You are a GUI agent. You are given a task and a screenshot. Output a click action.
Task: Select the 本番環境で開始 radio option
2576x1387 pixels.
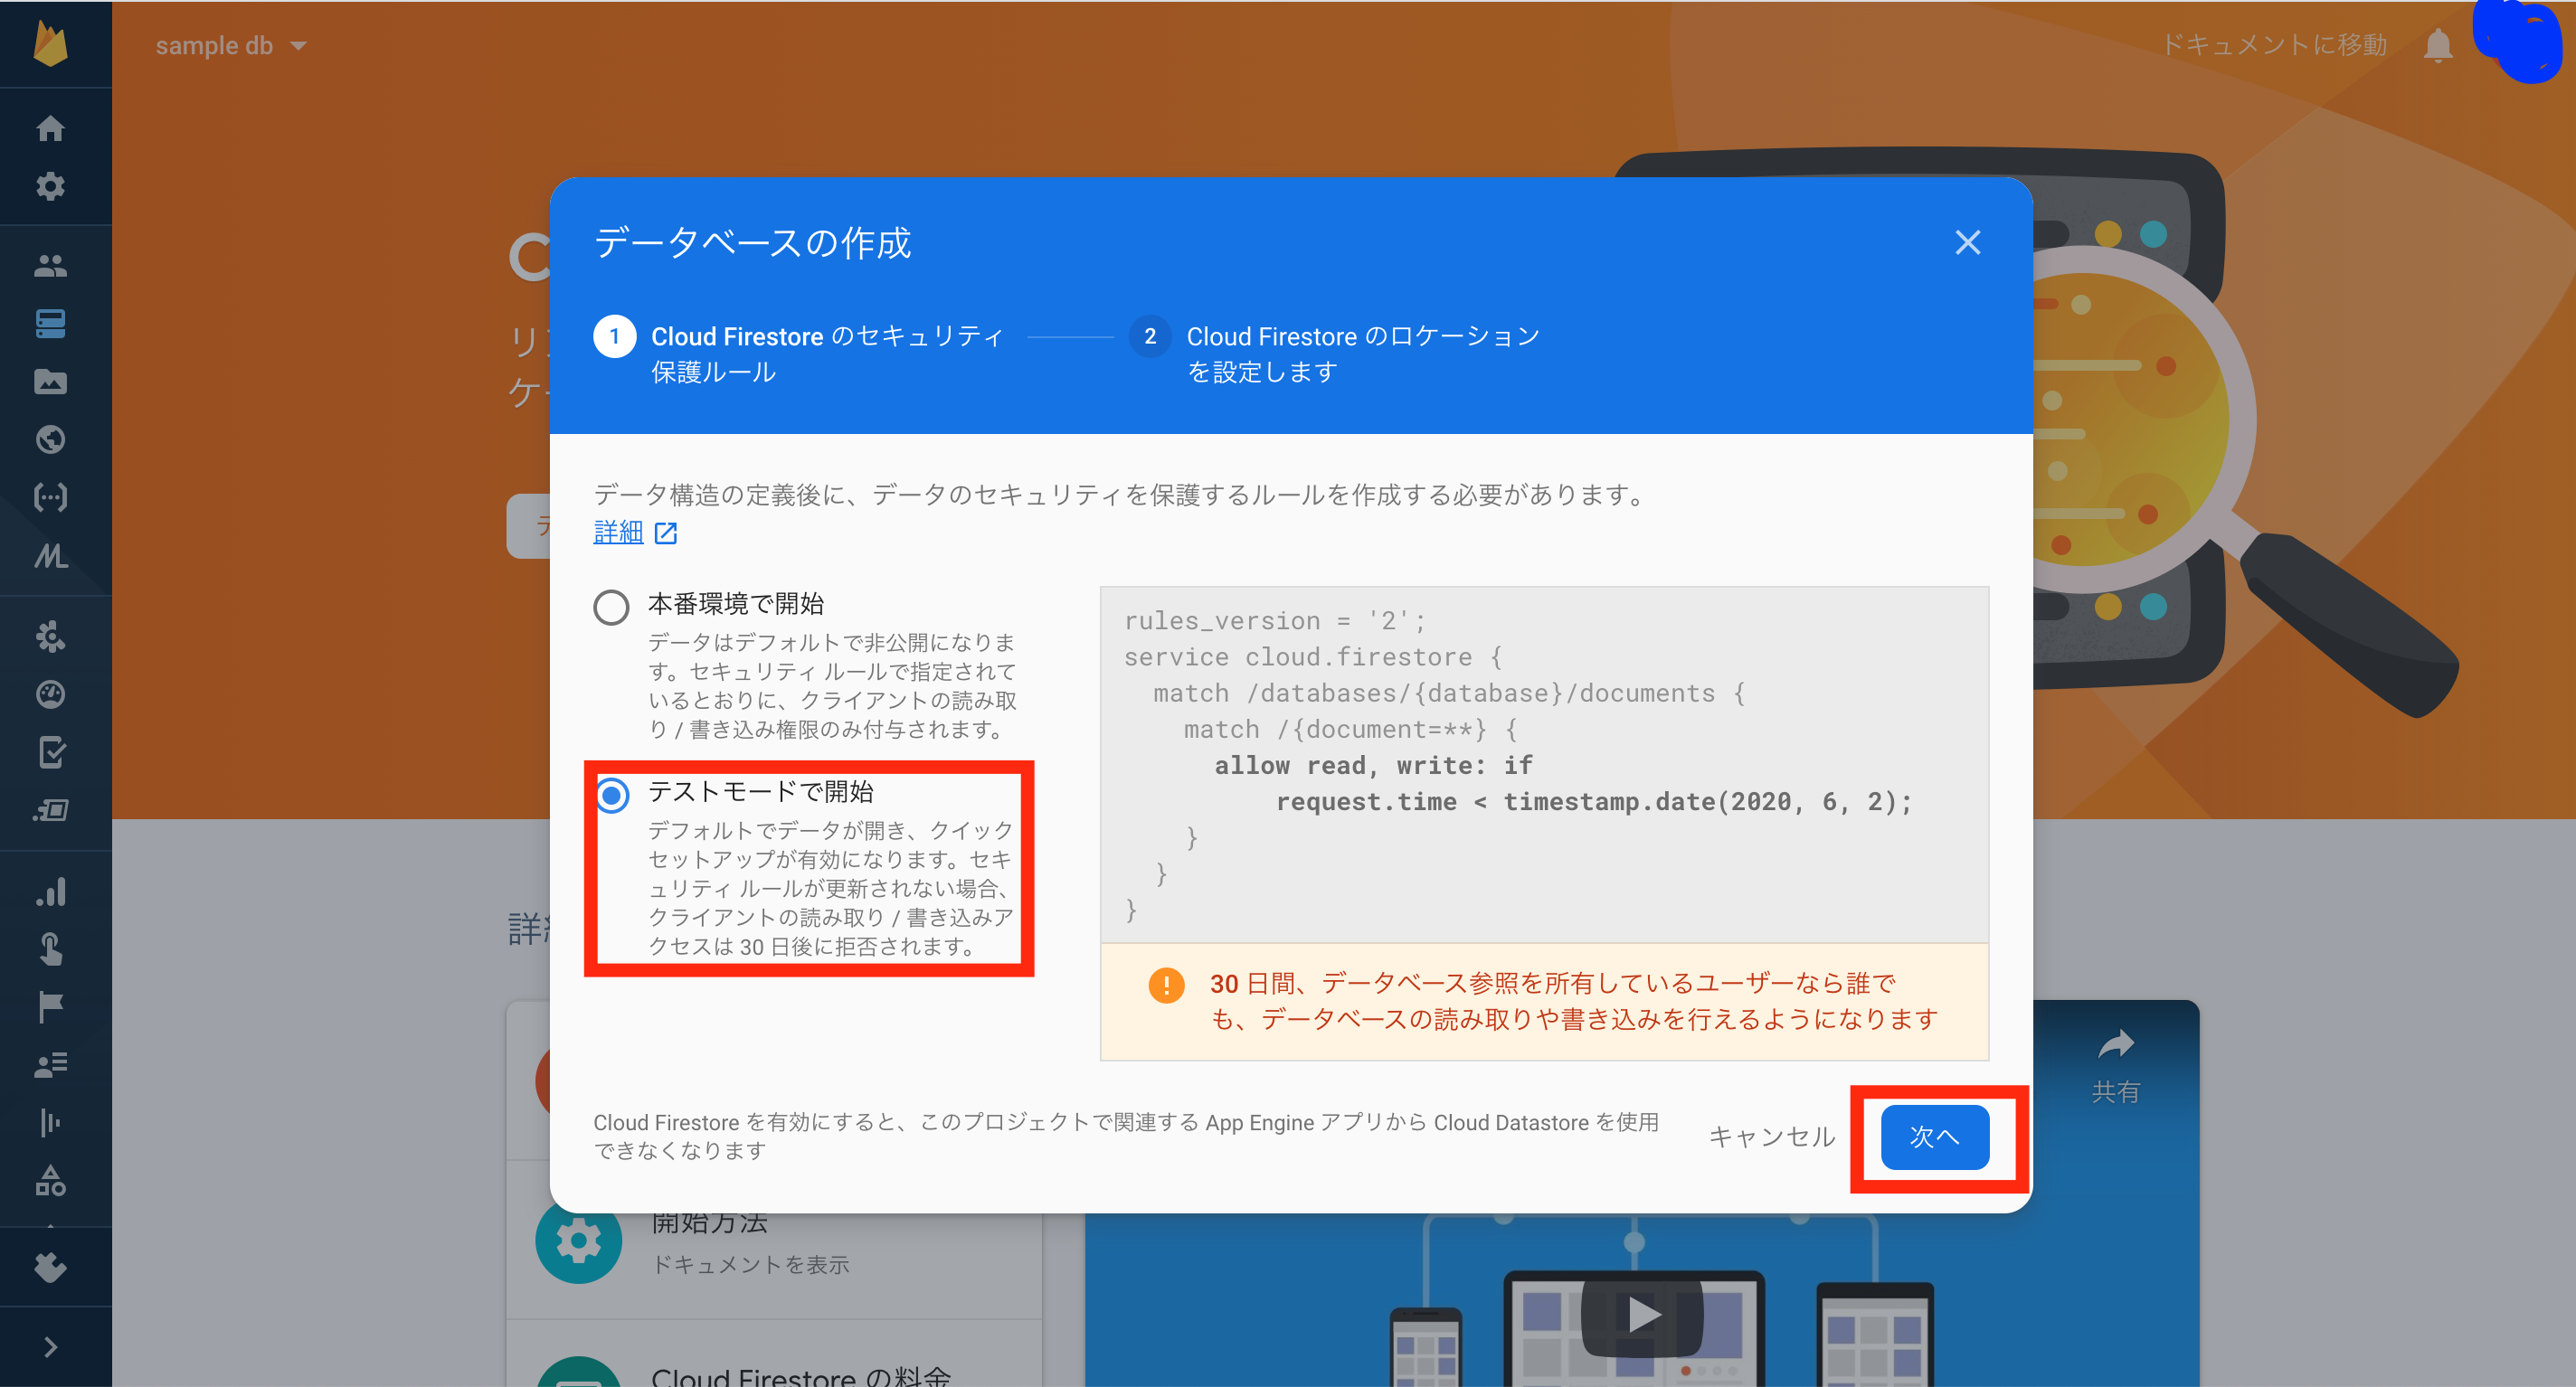611,606
